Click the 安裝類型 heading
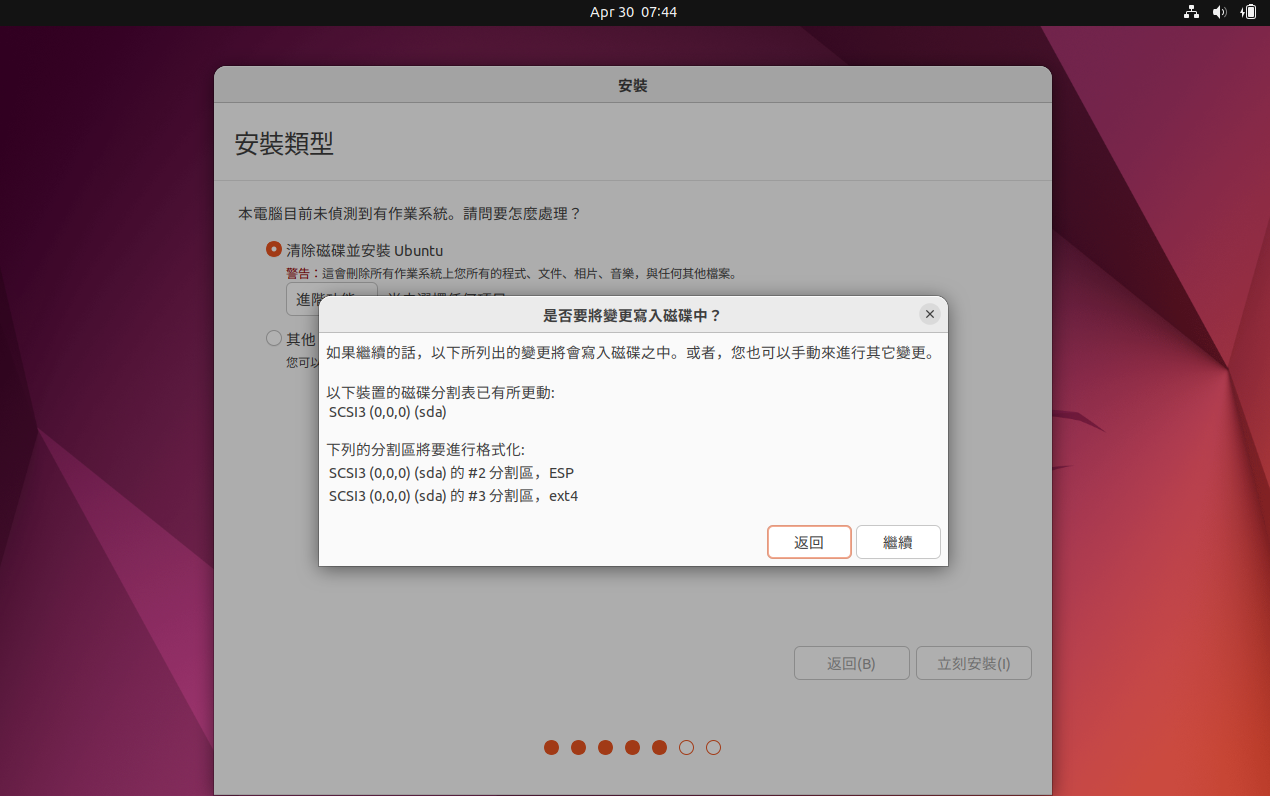Screen dimensions: 1270x796 (x=284, y=143)
